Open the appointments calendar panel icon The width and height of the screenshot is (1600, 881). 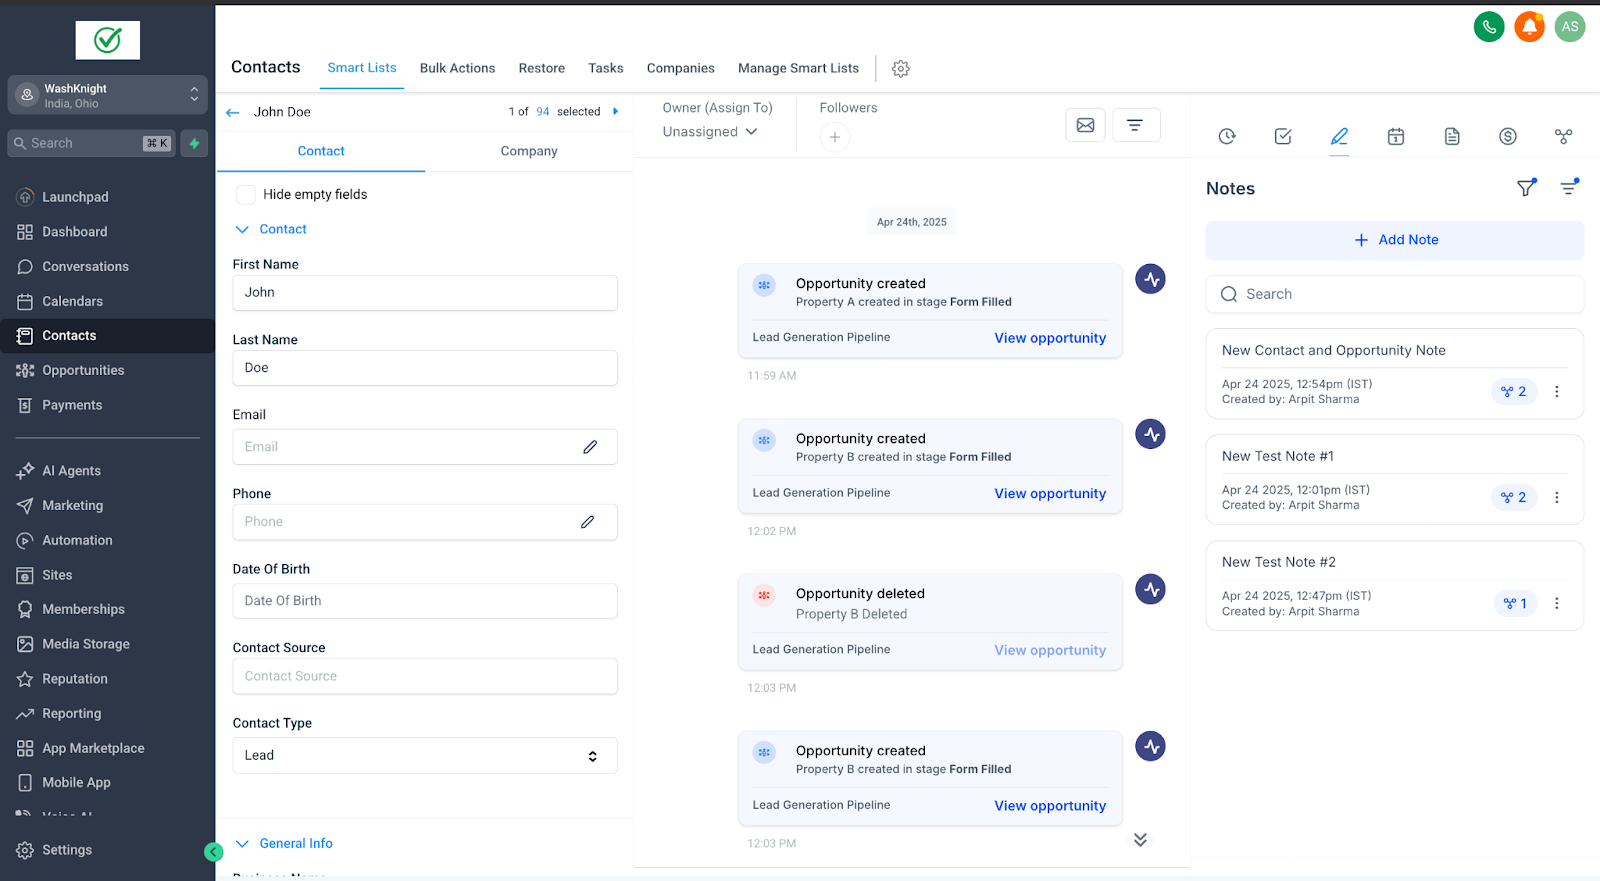tap(1396, 137)
